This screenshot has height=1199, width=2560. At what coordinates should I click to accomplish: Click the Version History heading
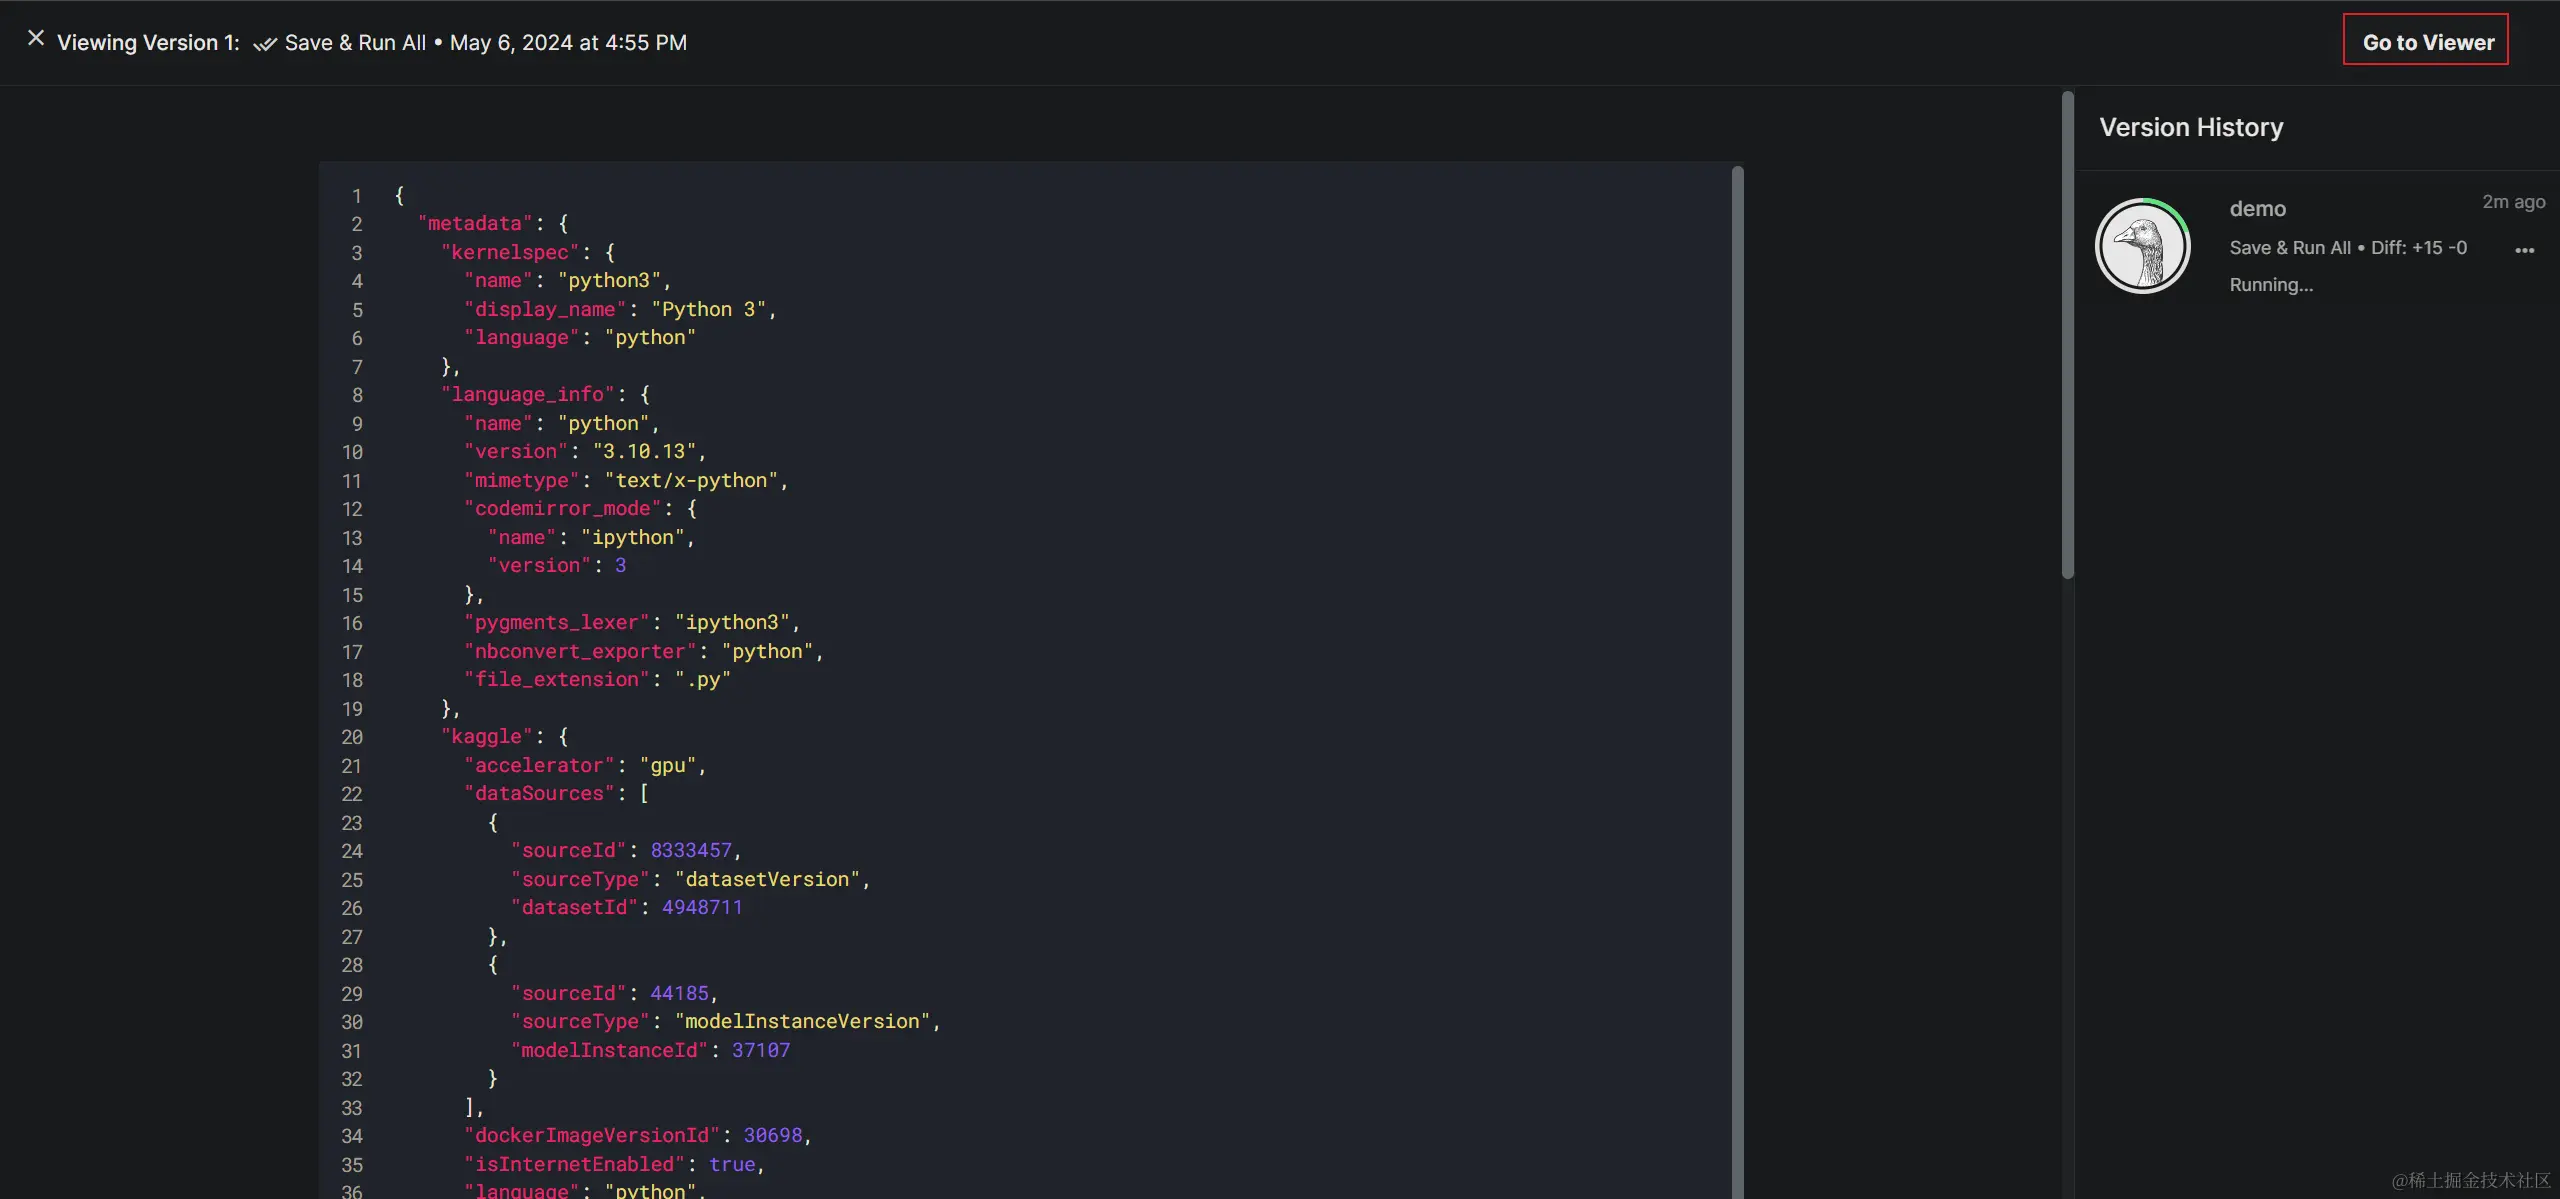pos(2190,127)
